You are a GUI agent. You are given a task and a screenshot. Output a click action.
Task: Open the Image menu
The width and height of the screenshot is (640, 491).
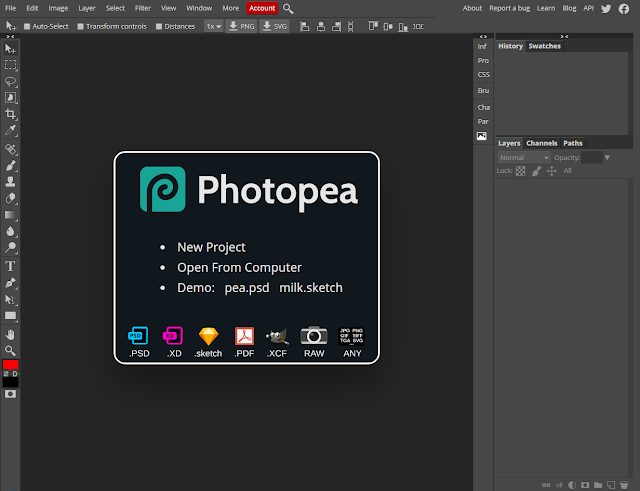click(x=58, y=8)
